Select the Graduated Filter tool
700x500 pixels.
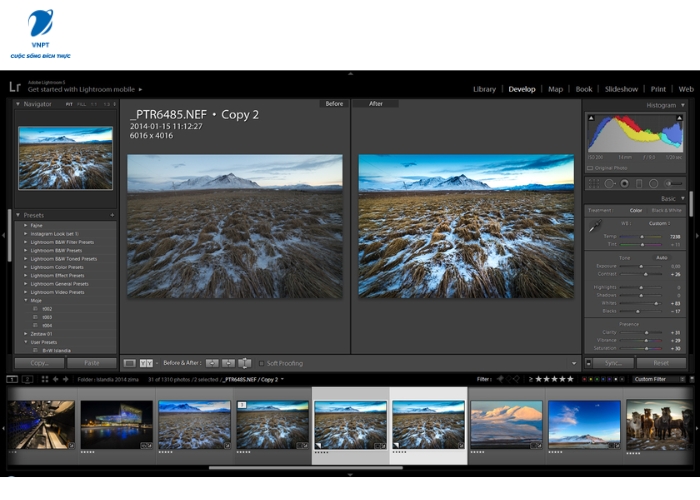click(639, 183)
